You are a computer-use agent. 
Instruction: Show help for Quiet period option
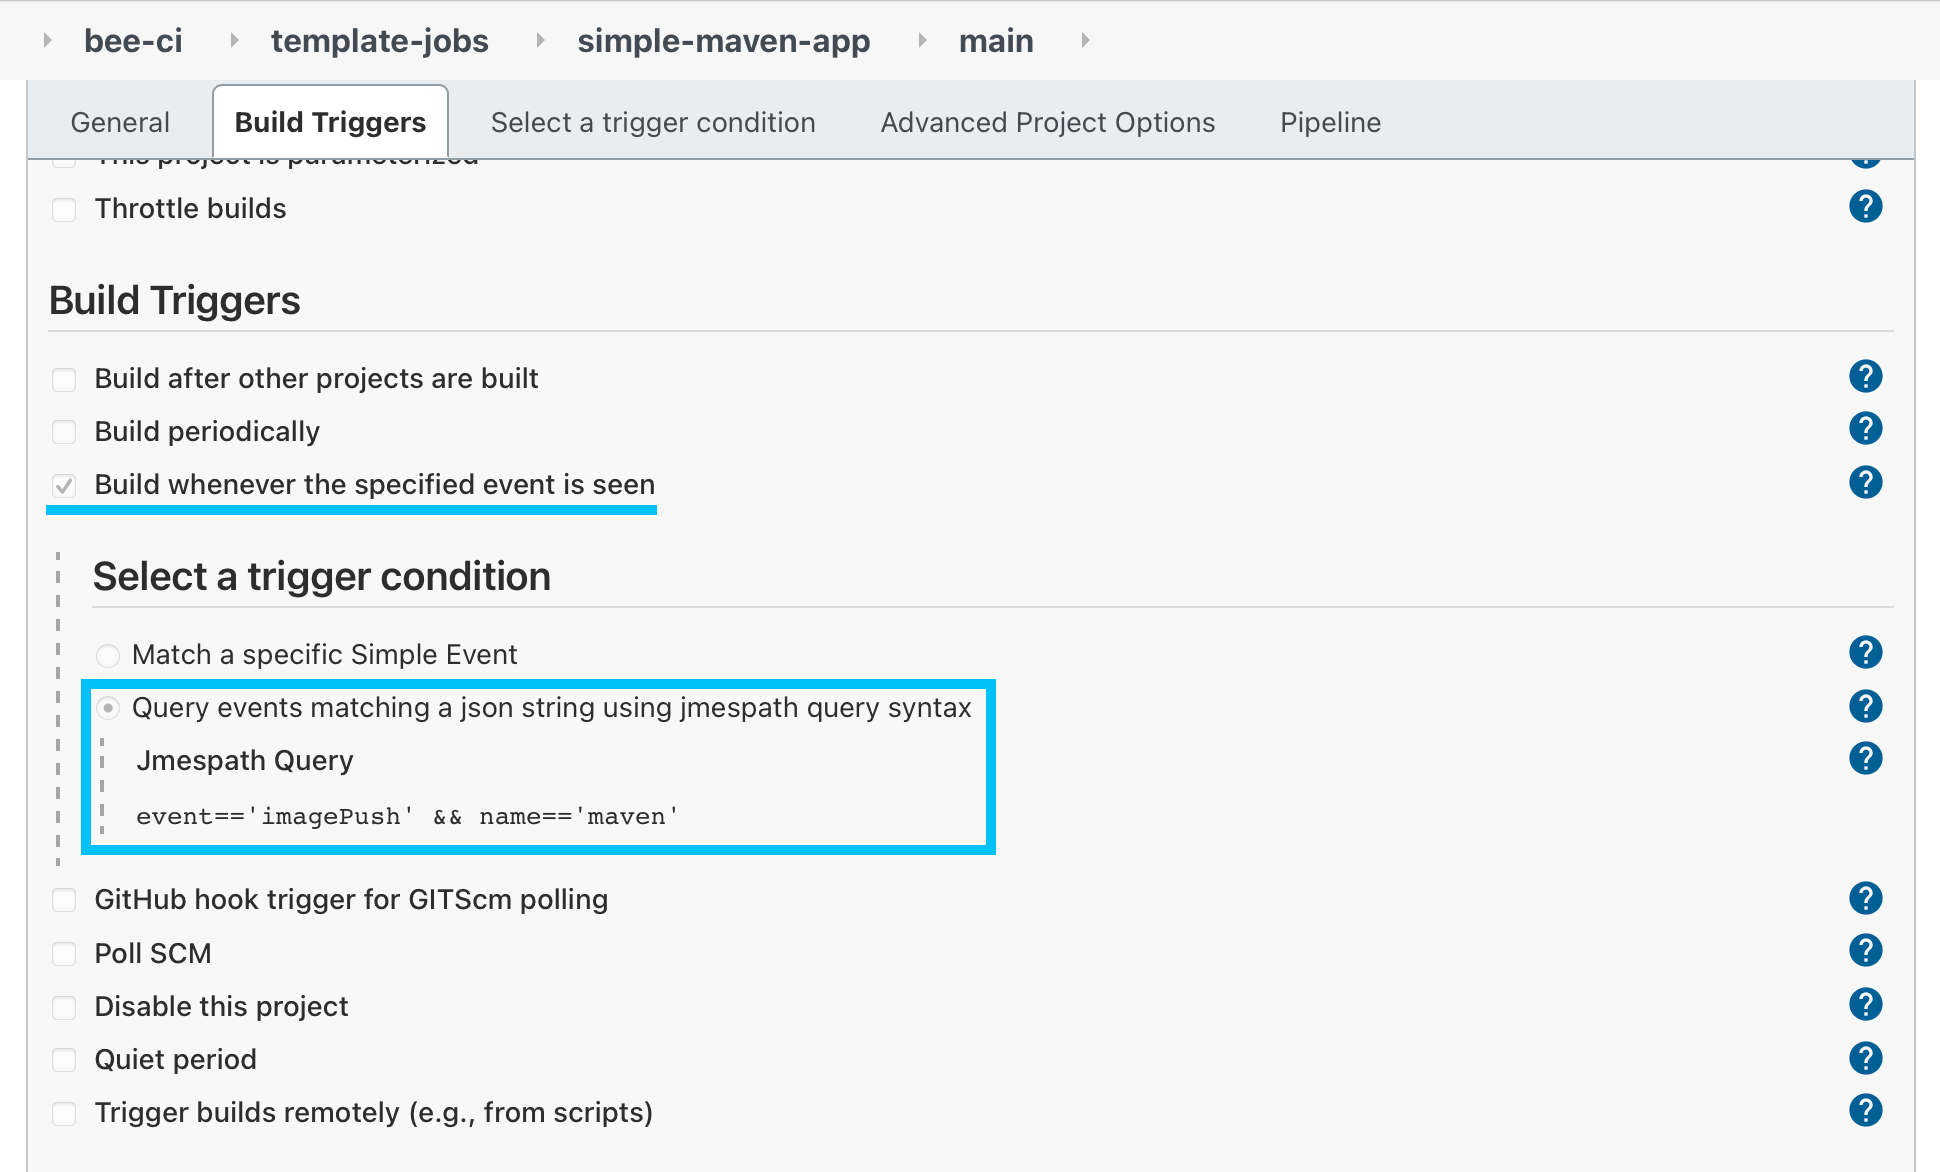click(1865, 1058)
